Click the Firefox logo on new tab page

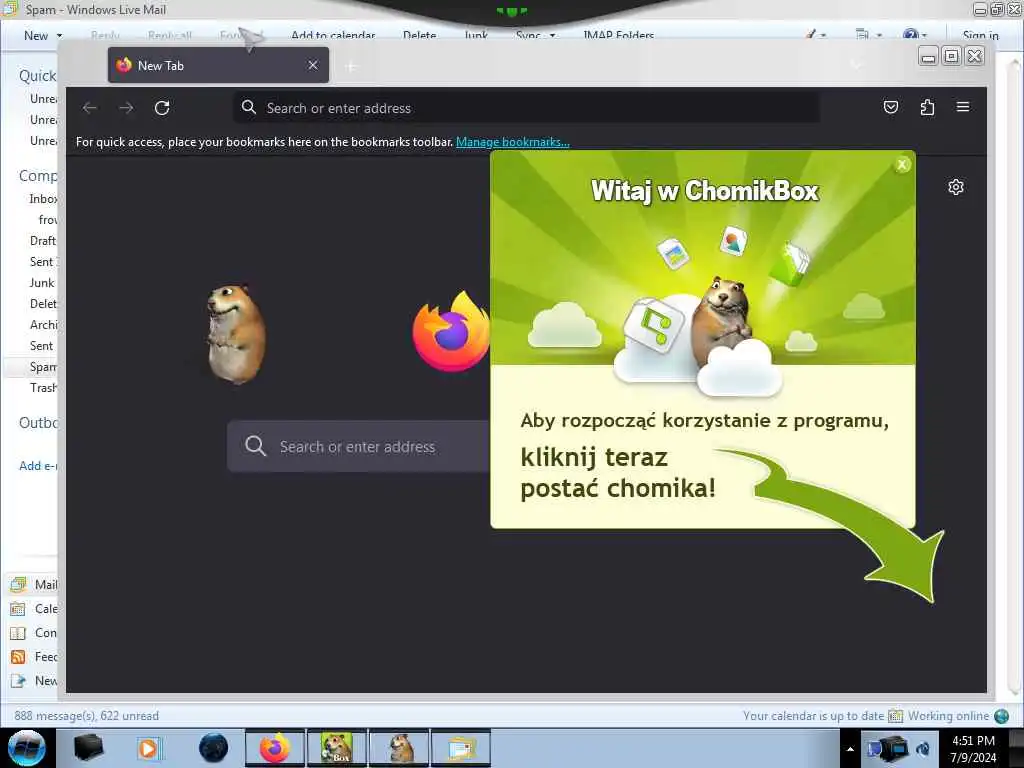451,332
